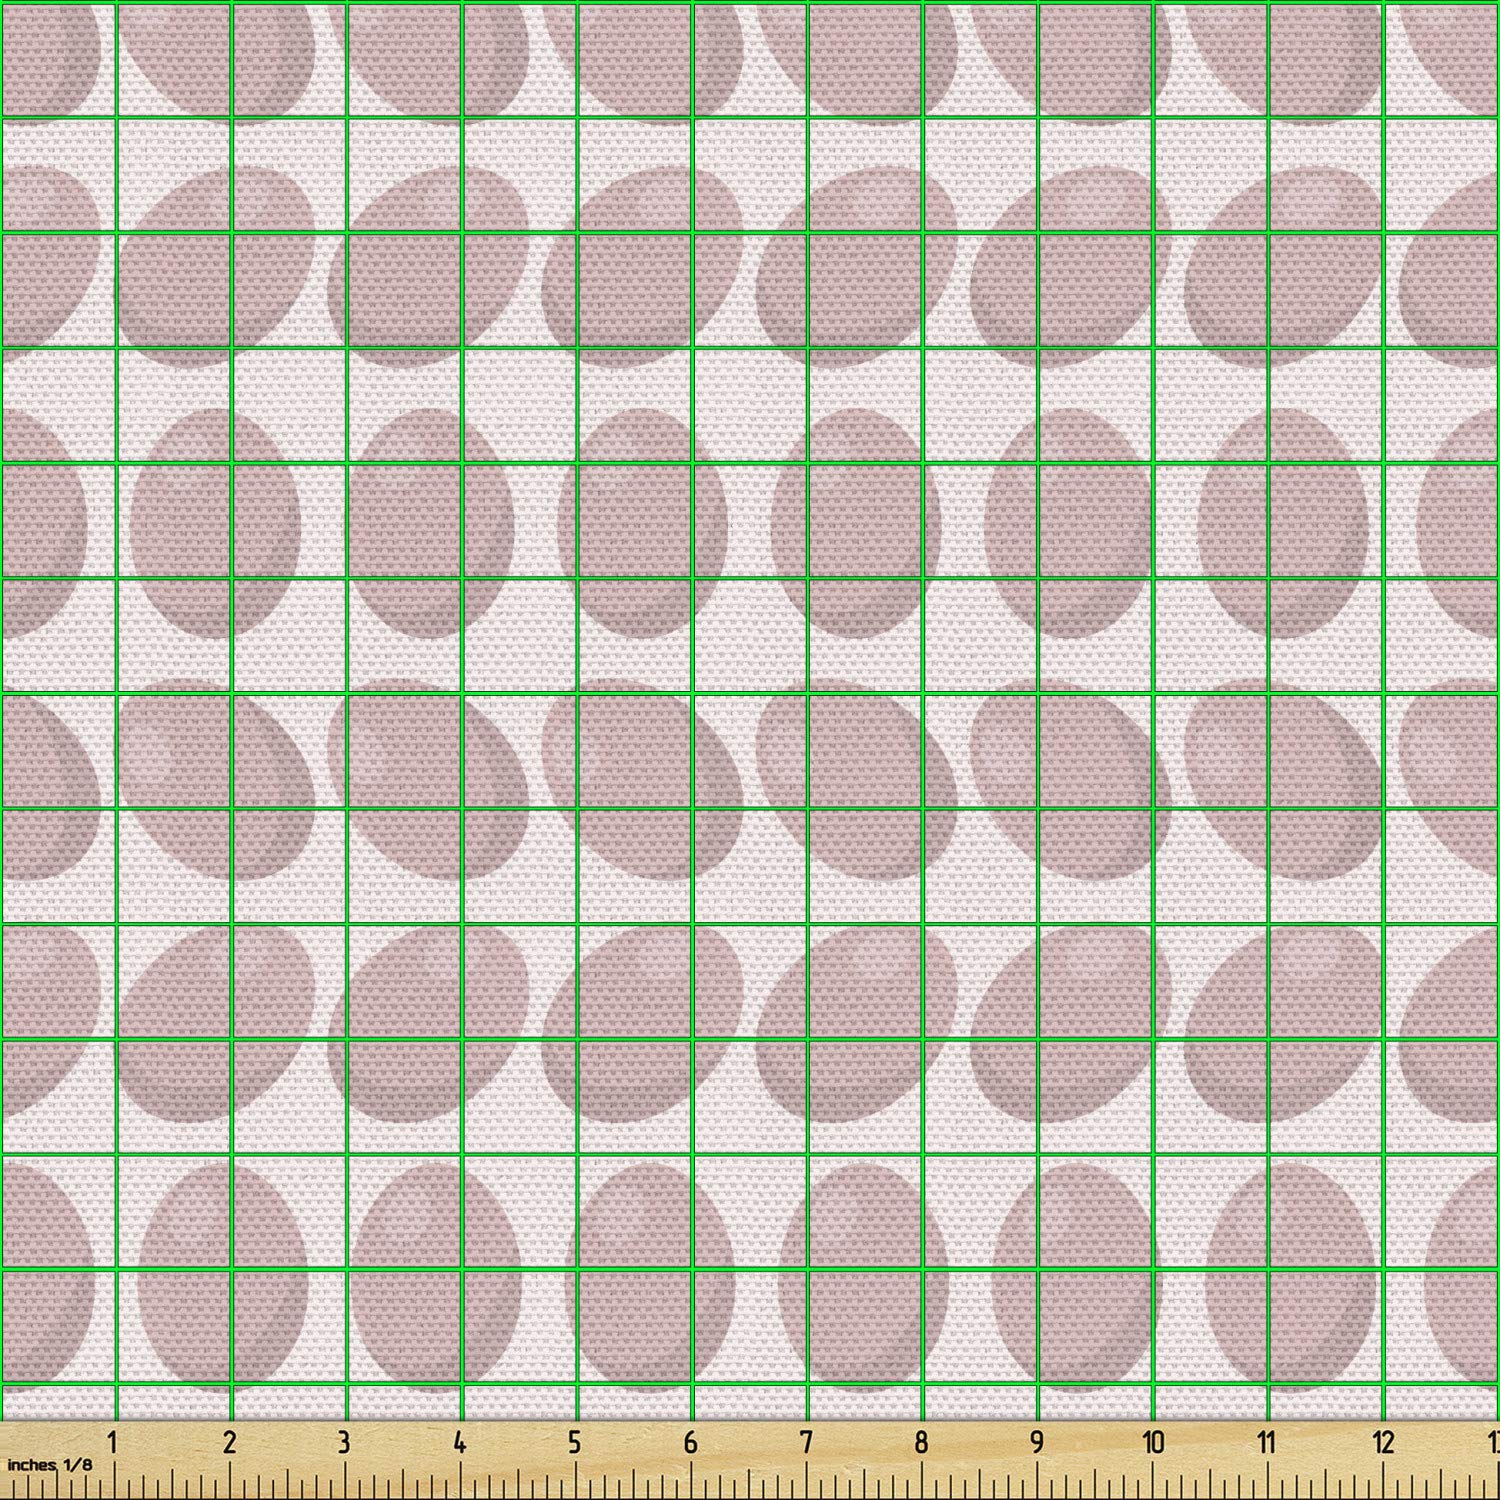Click the number 10 on the ruler

1153,1443
